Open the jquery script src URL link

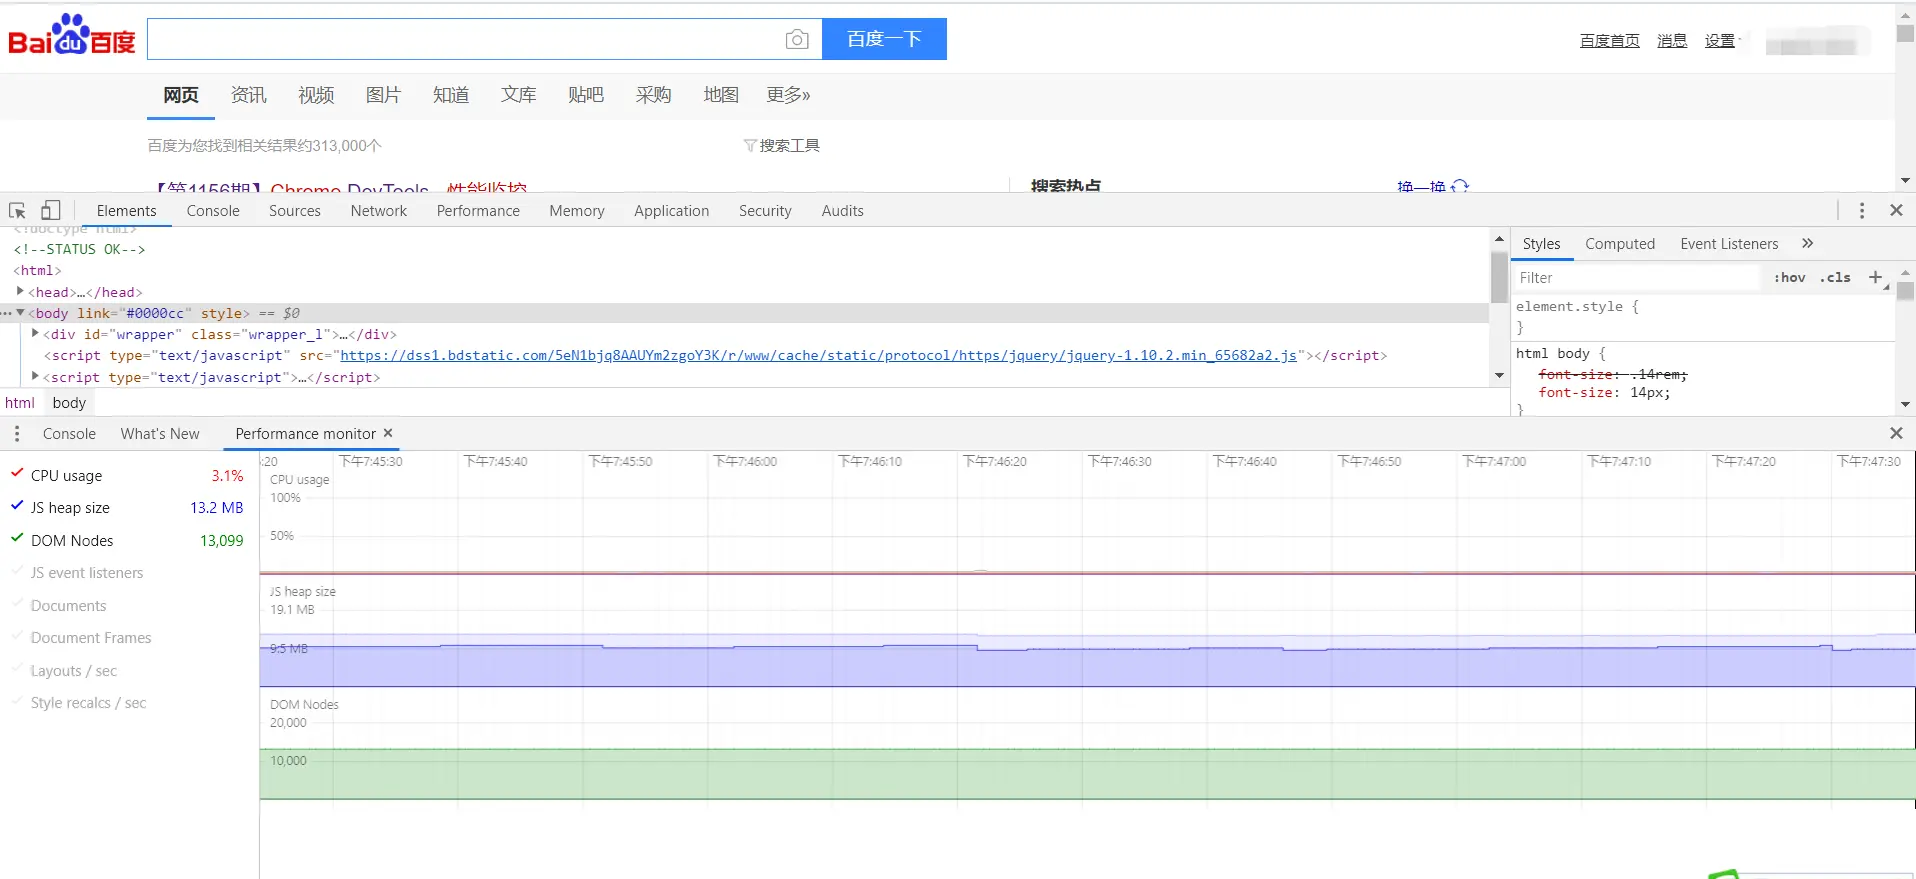click(x=818, y=355)
